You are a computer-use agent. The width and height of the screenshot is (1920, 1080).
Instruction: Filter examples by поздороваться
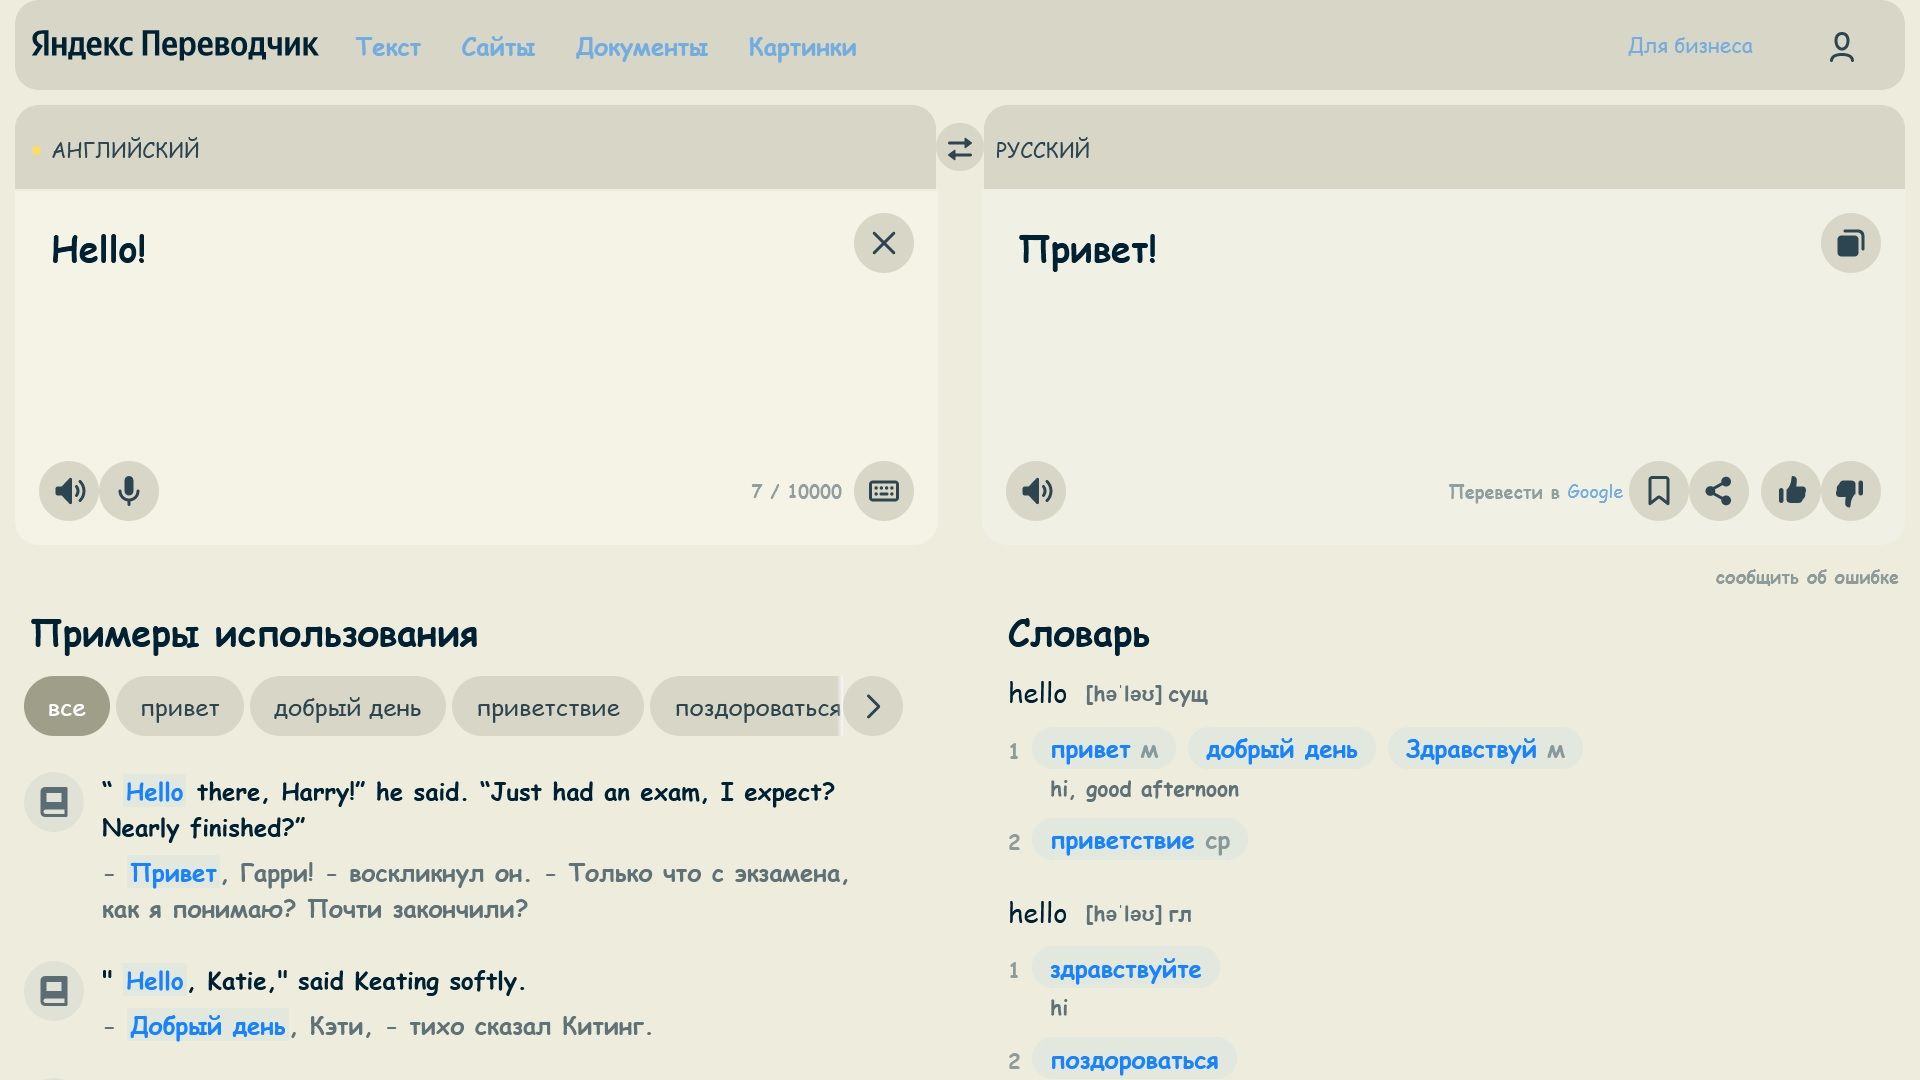coord(747,706)
